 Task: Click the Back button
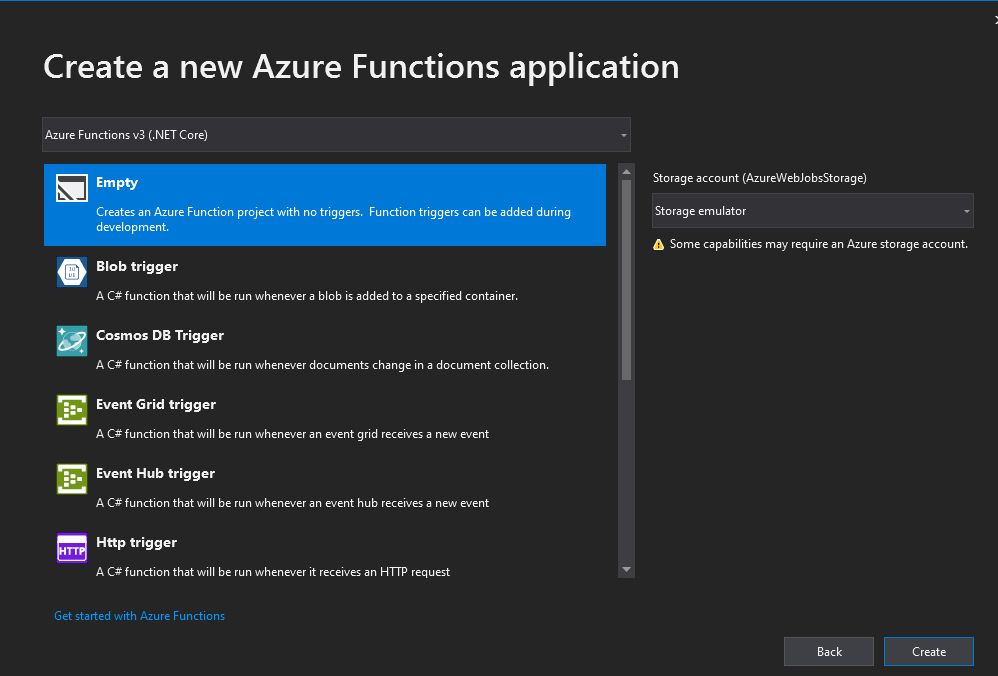point(828,651)
